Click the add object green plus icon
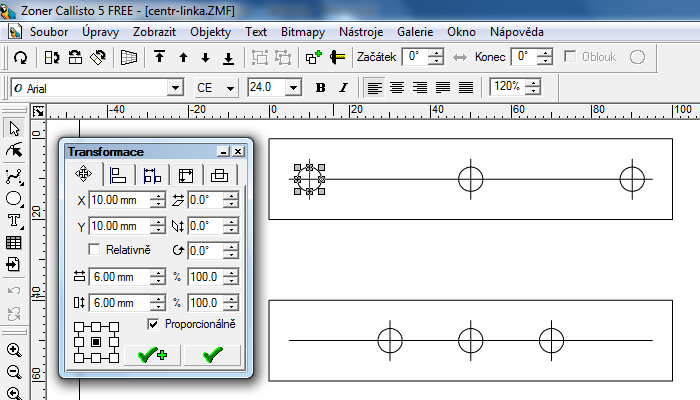Viewport: 700px width, 400px height. 314,57
